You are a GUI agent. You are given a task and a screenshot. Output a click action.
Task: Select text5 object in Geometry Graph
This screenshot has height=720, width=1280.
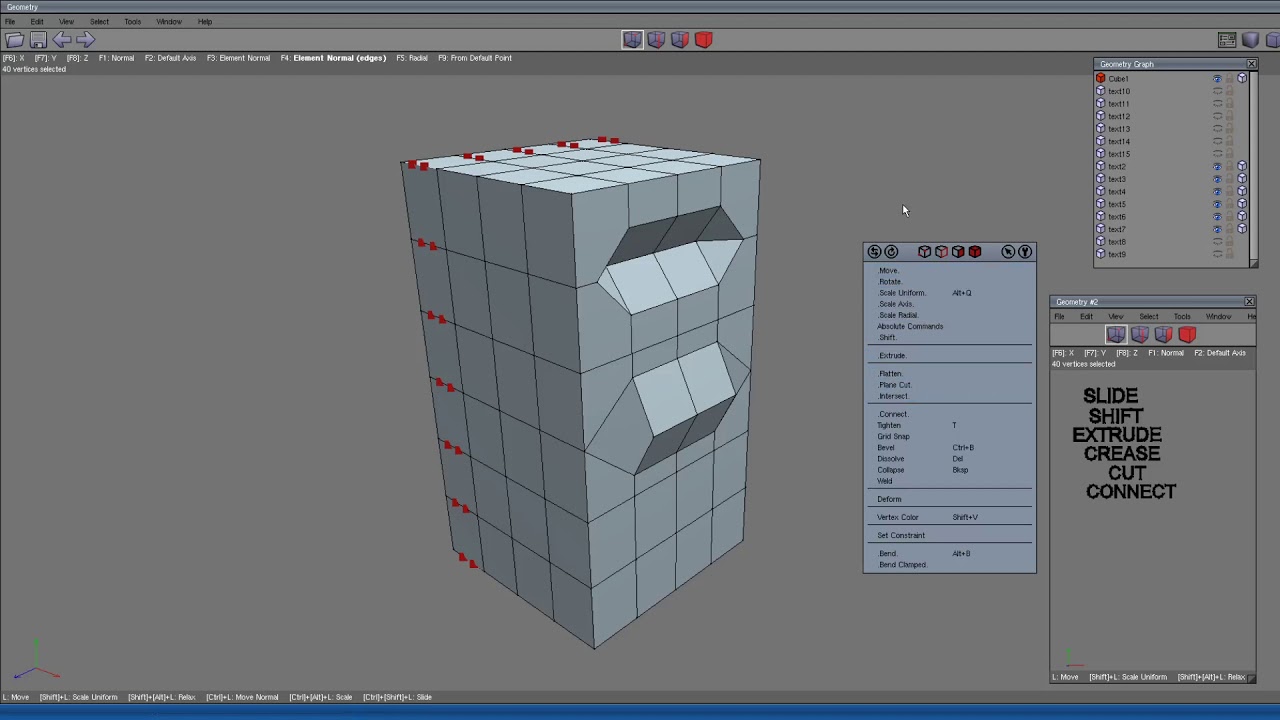click(x=1117, y=204)
